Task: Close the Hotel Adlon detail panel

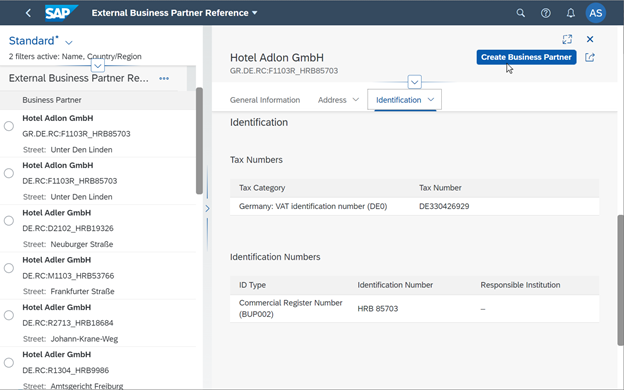Action: 590,39
